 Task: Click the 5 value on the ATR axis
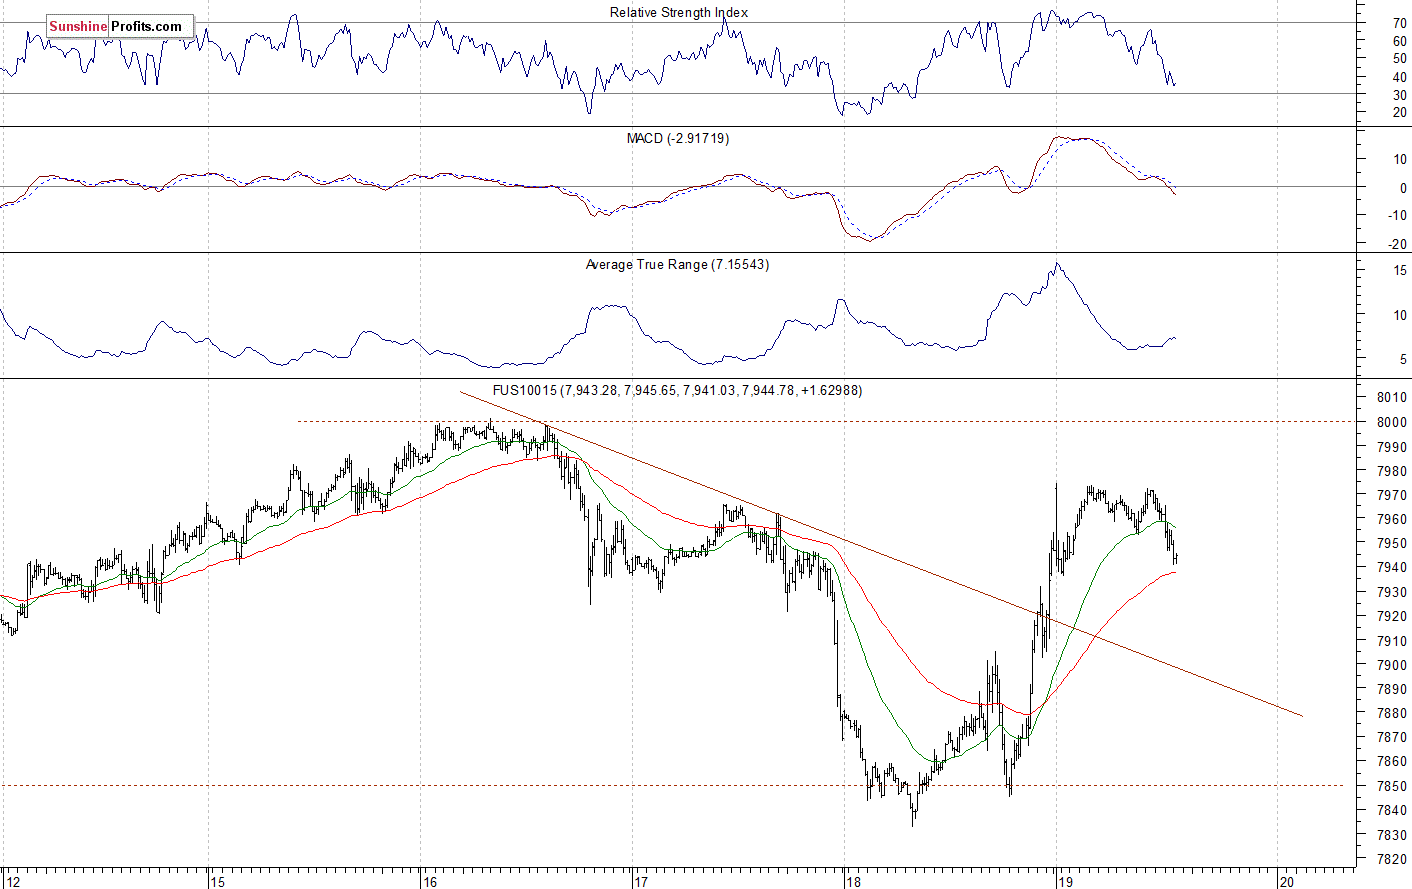click(x=1403, y=359)
